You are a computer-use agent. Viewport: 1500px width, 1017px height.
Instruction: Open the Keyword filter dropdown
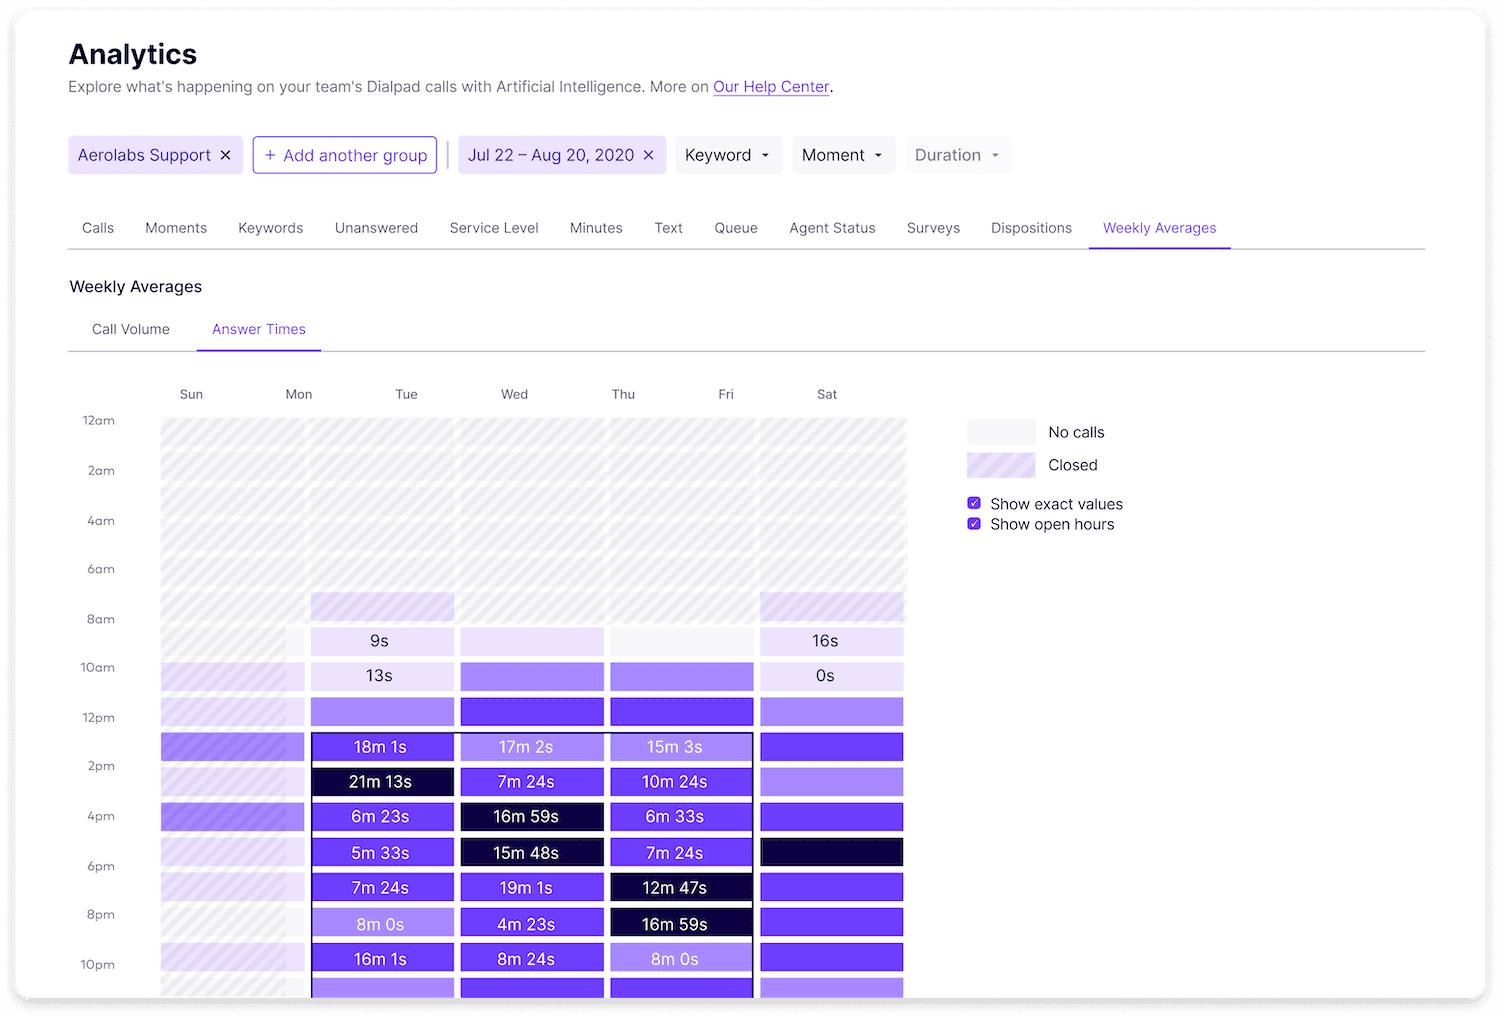click(x=728, y=155)
